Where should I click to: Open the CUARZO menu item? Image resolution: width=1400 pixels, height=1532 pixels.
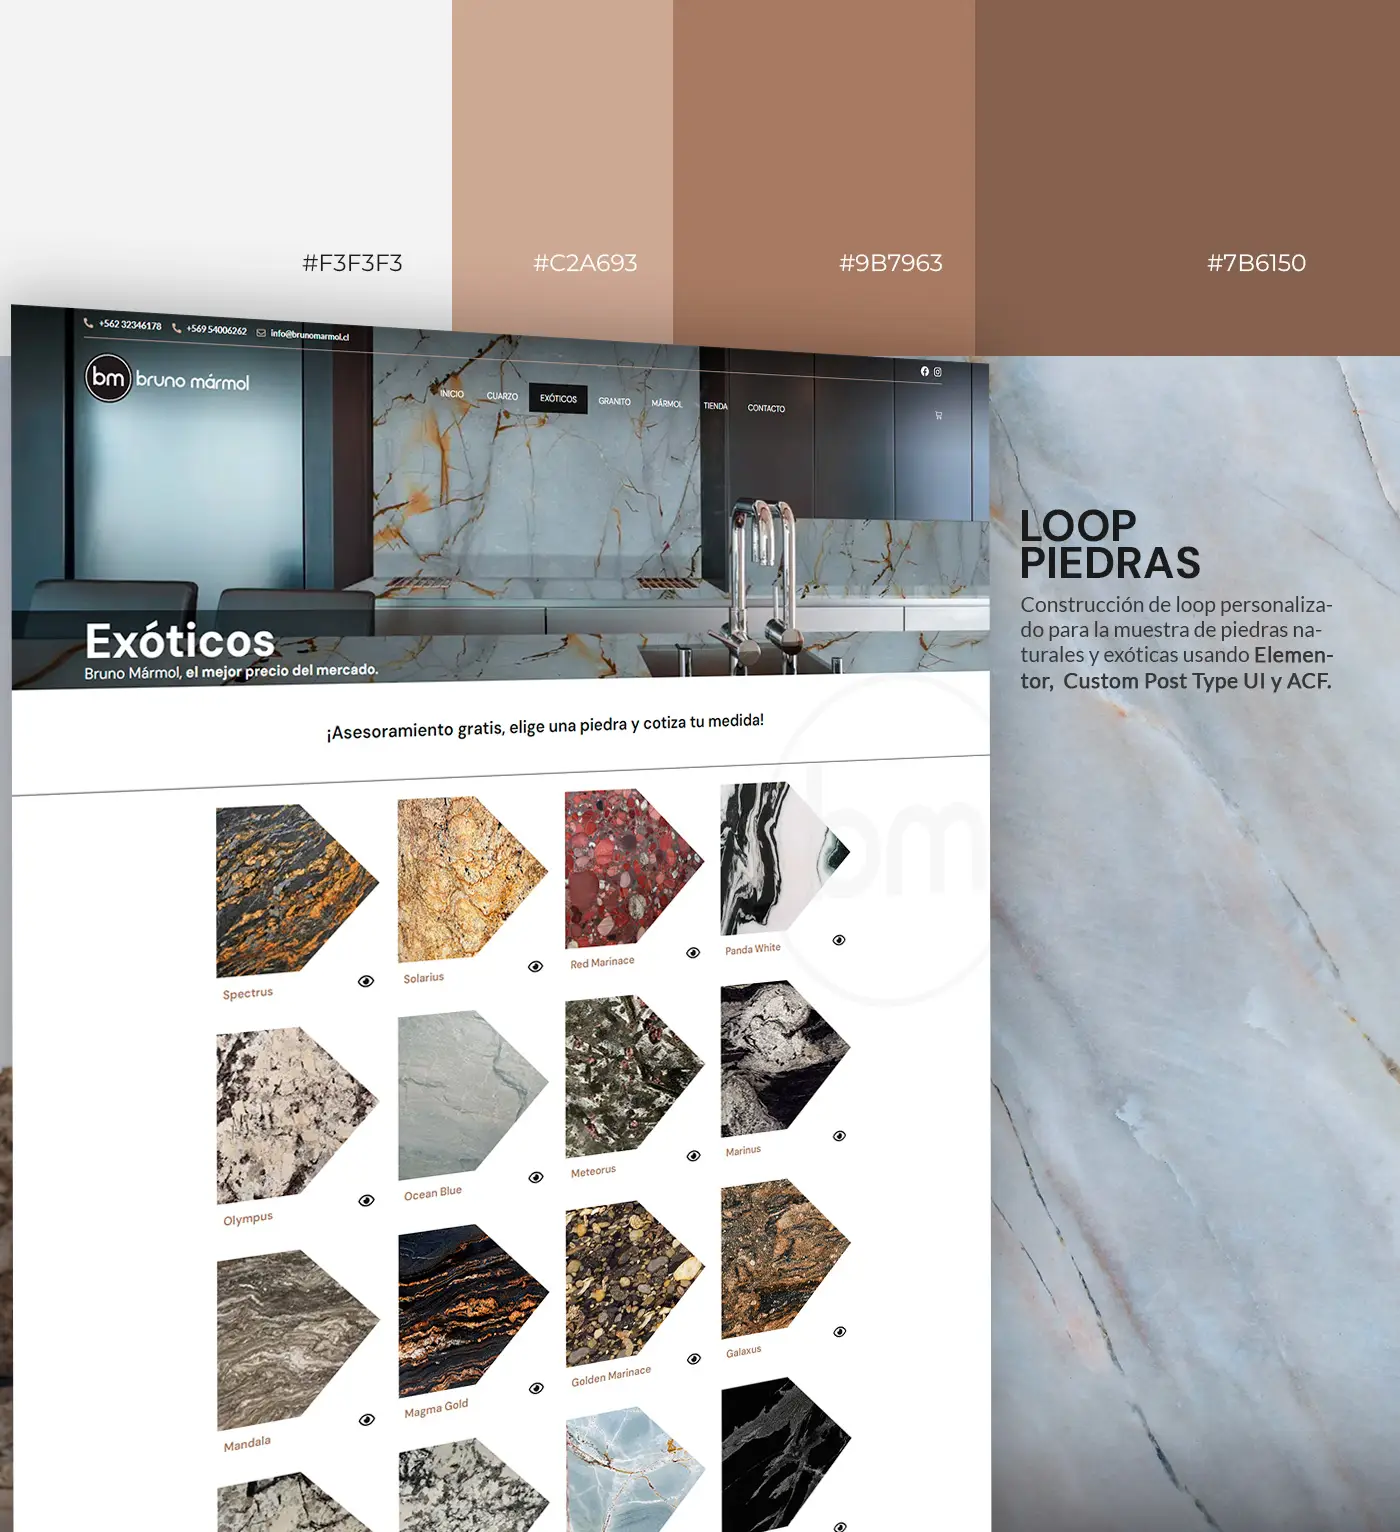point(502,396)
